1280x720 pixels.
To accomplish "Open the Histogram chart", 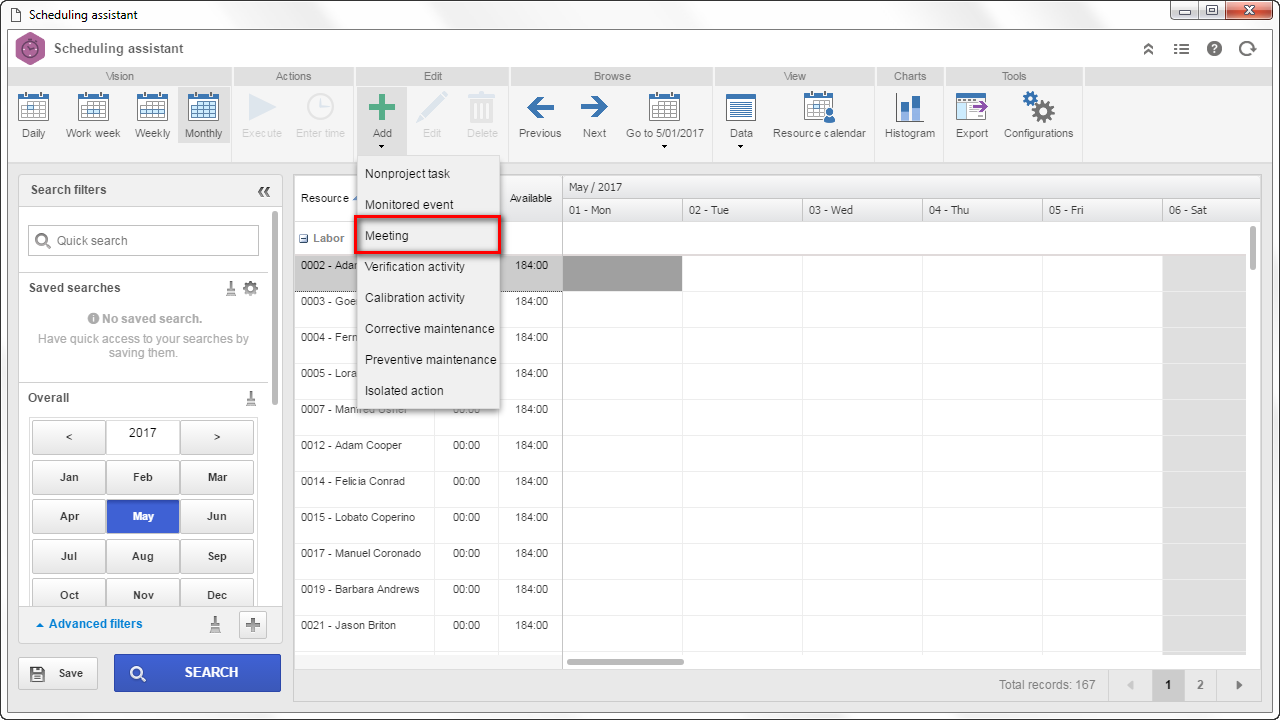I will point(909,115).
